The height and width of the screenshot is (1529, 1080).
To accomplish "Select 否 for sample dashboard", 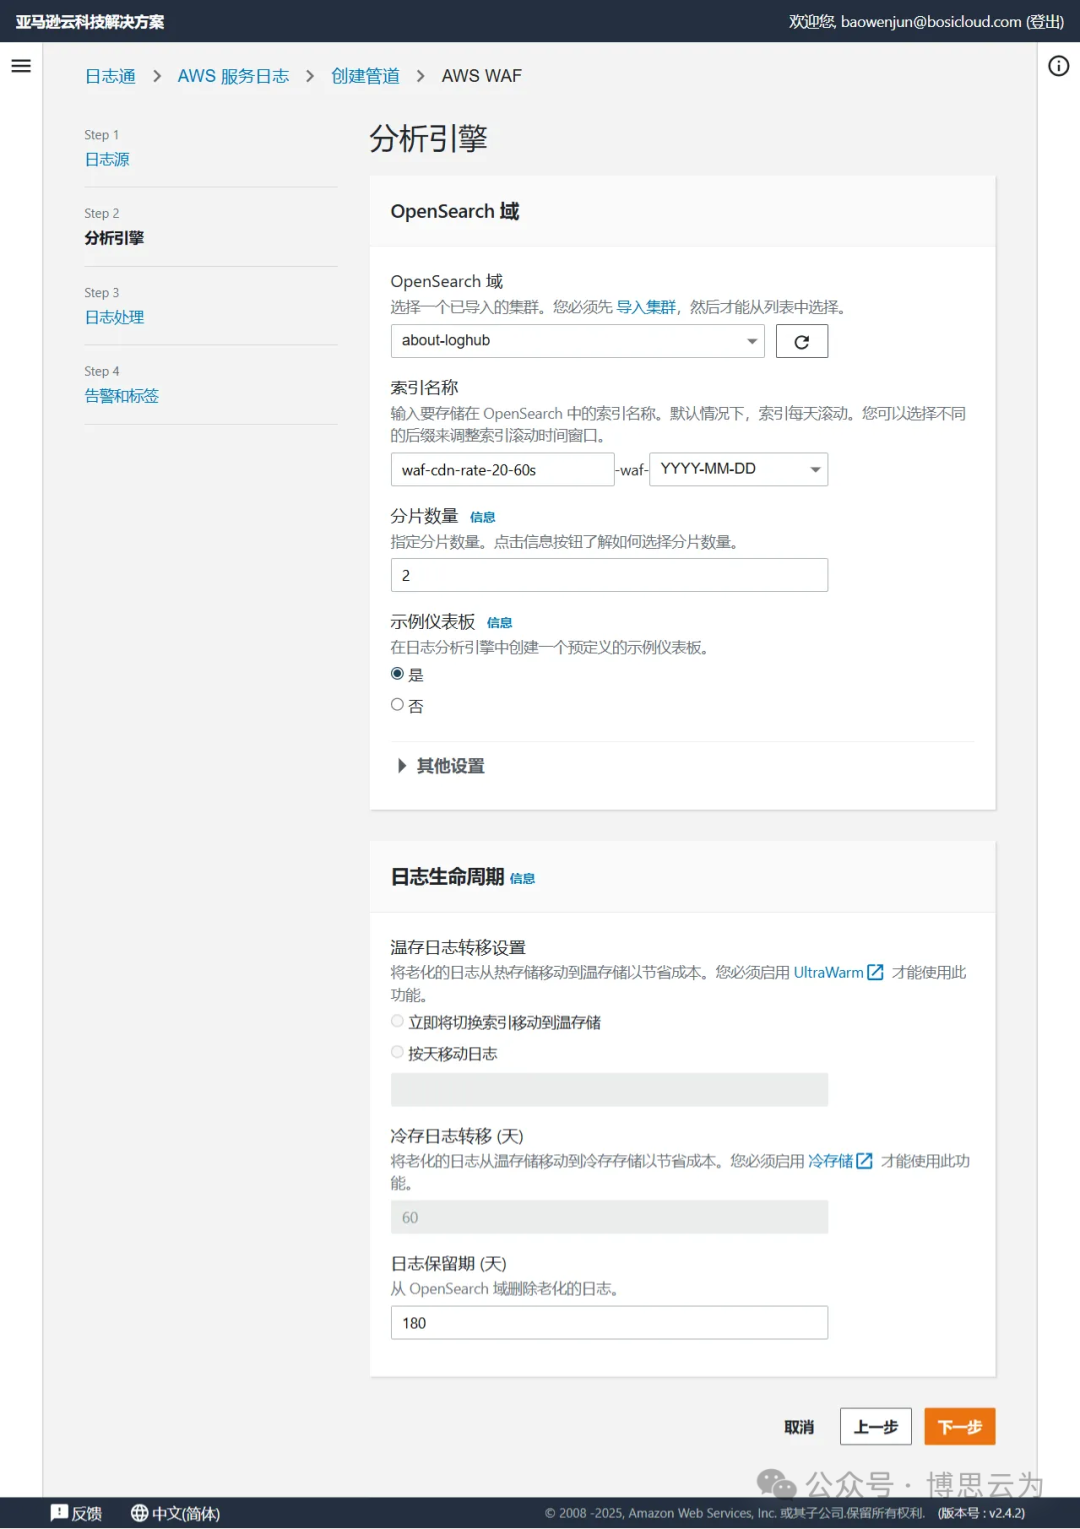I will [x=397, y=705].
